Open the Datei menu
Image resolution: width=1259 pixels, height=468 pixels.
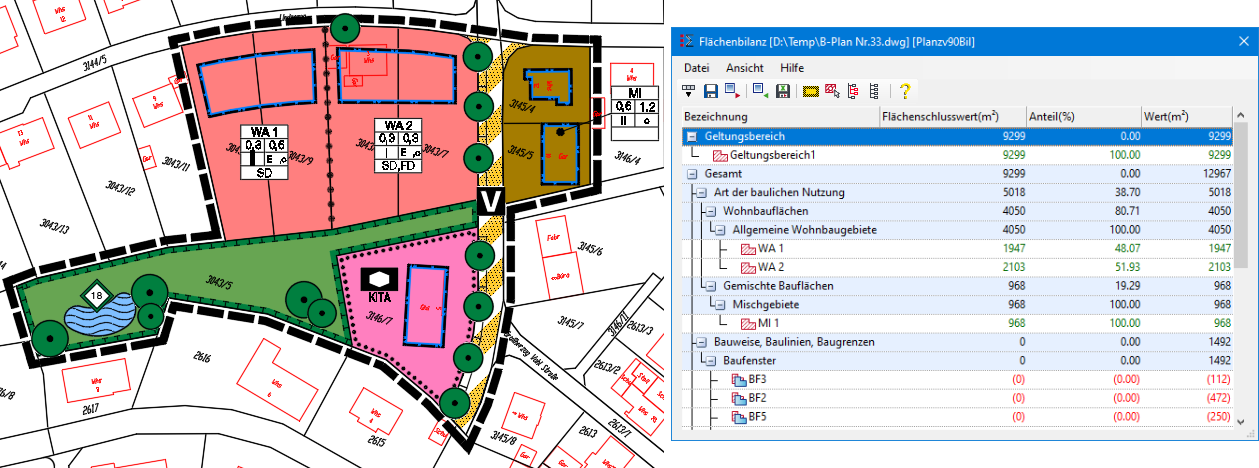[x=698, y=67]
